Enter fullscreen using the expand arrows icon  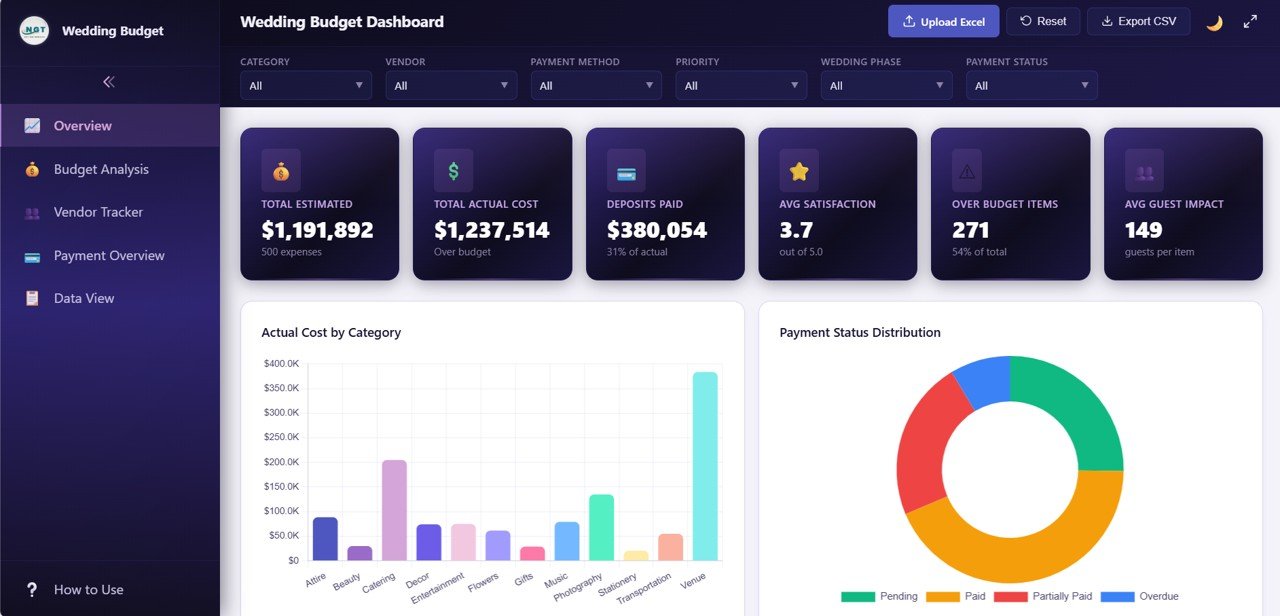pos(1250,22)
